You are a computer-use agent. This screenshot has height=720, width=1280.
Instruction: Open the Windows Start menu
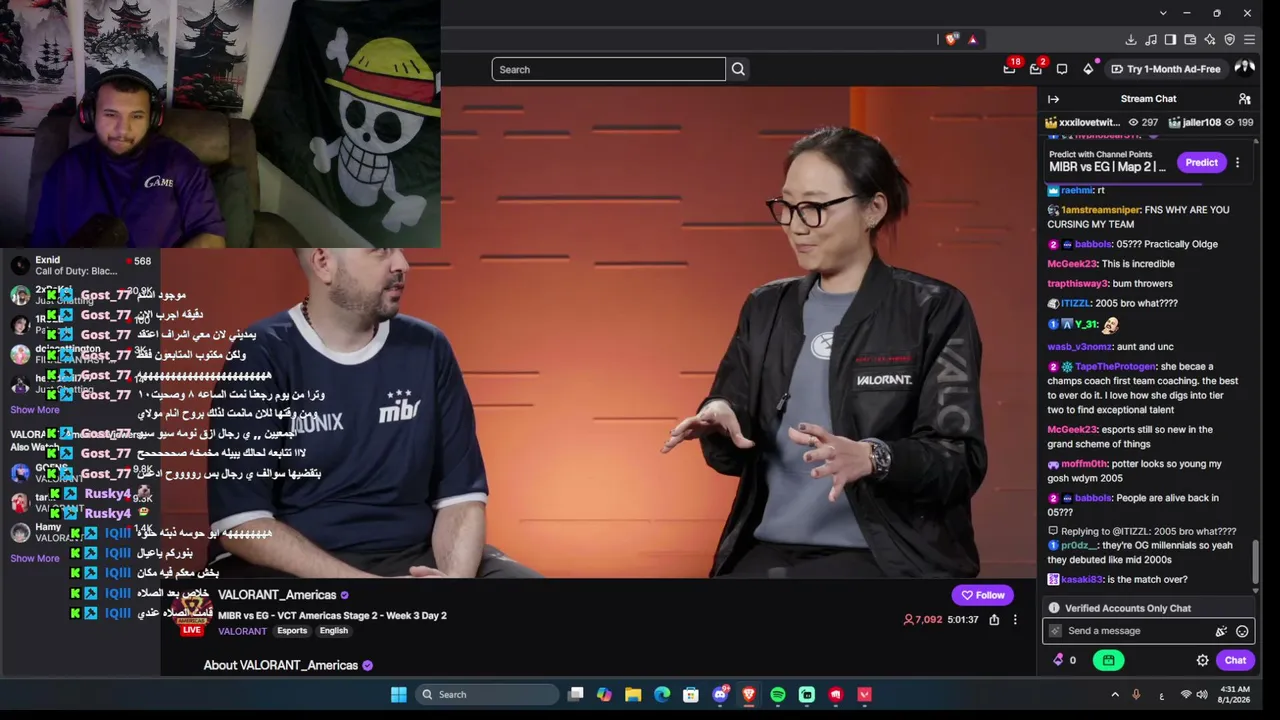pos(398,694)
